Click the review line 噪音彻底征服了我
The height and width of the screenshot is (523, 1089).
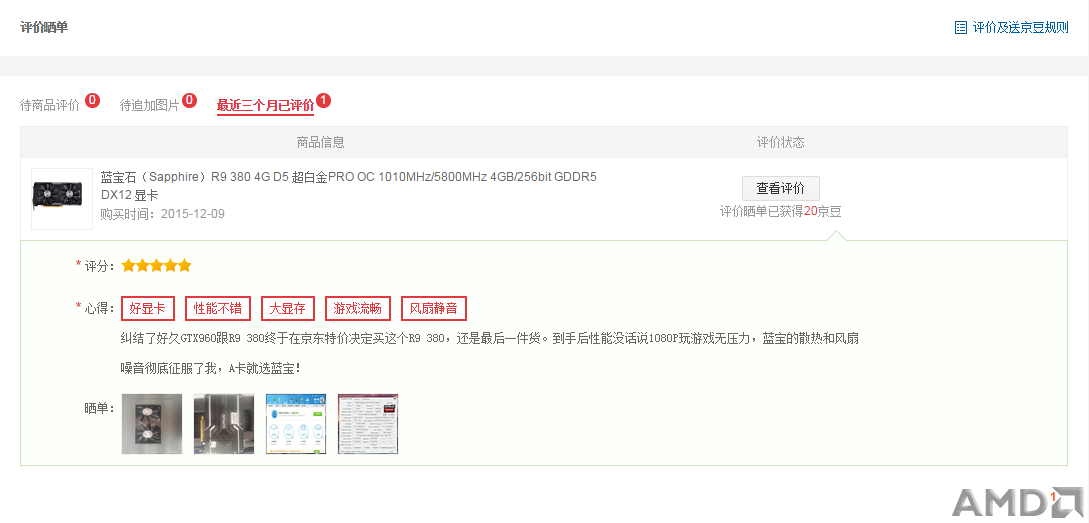coord(210,368)
